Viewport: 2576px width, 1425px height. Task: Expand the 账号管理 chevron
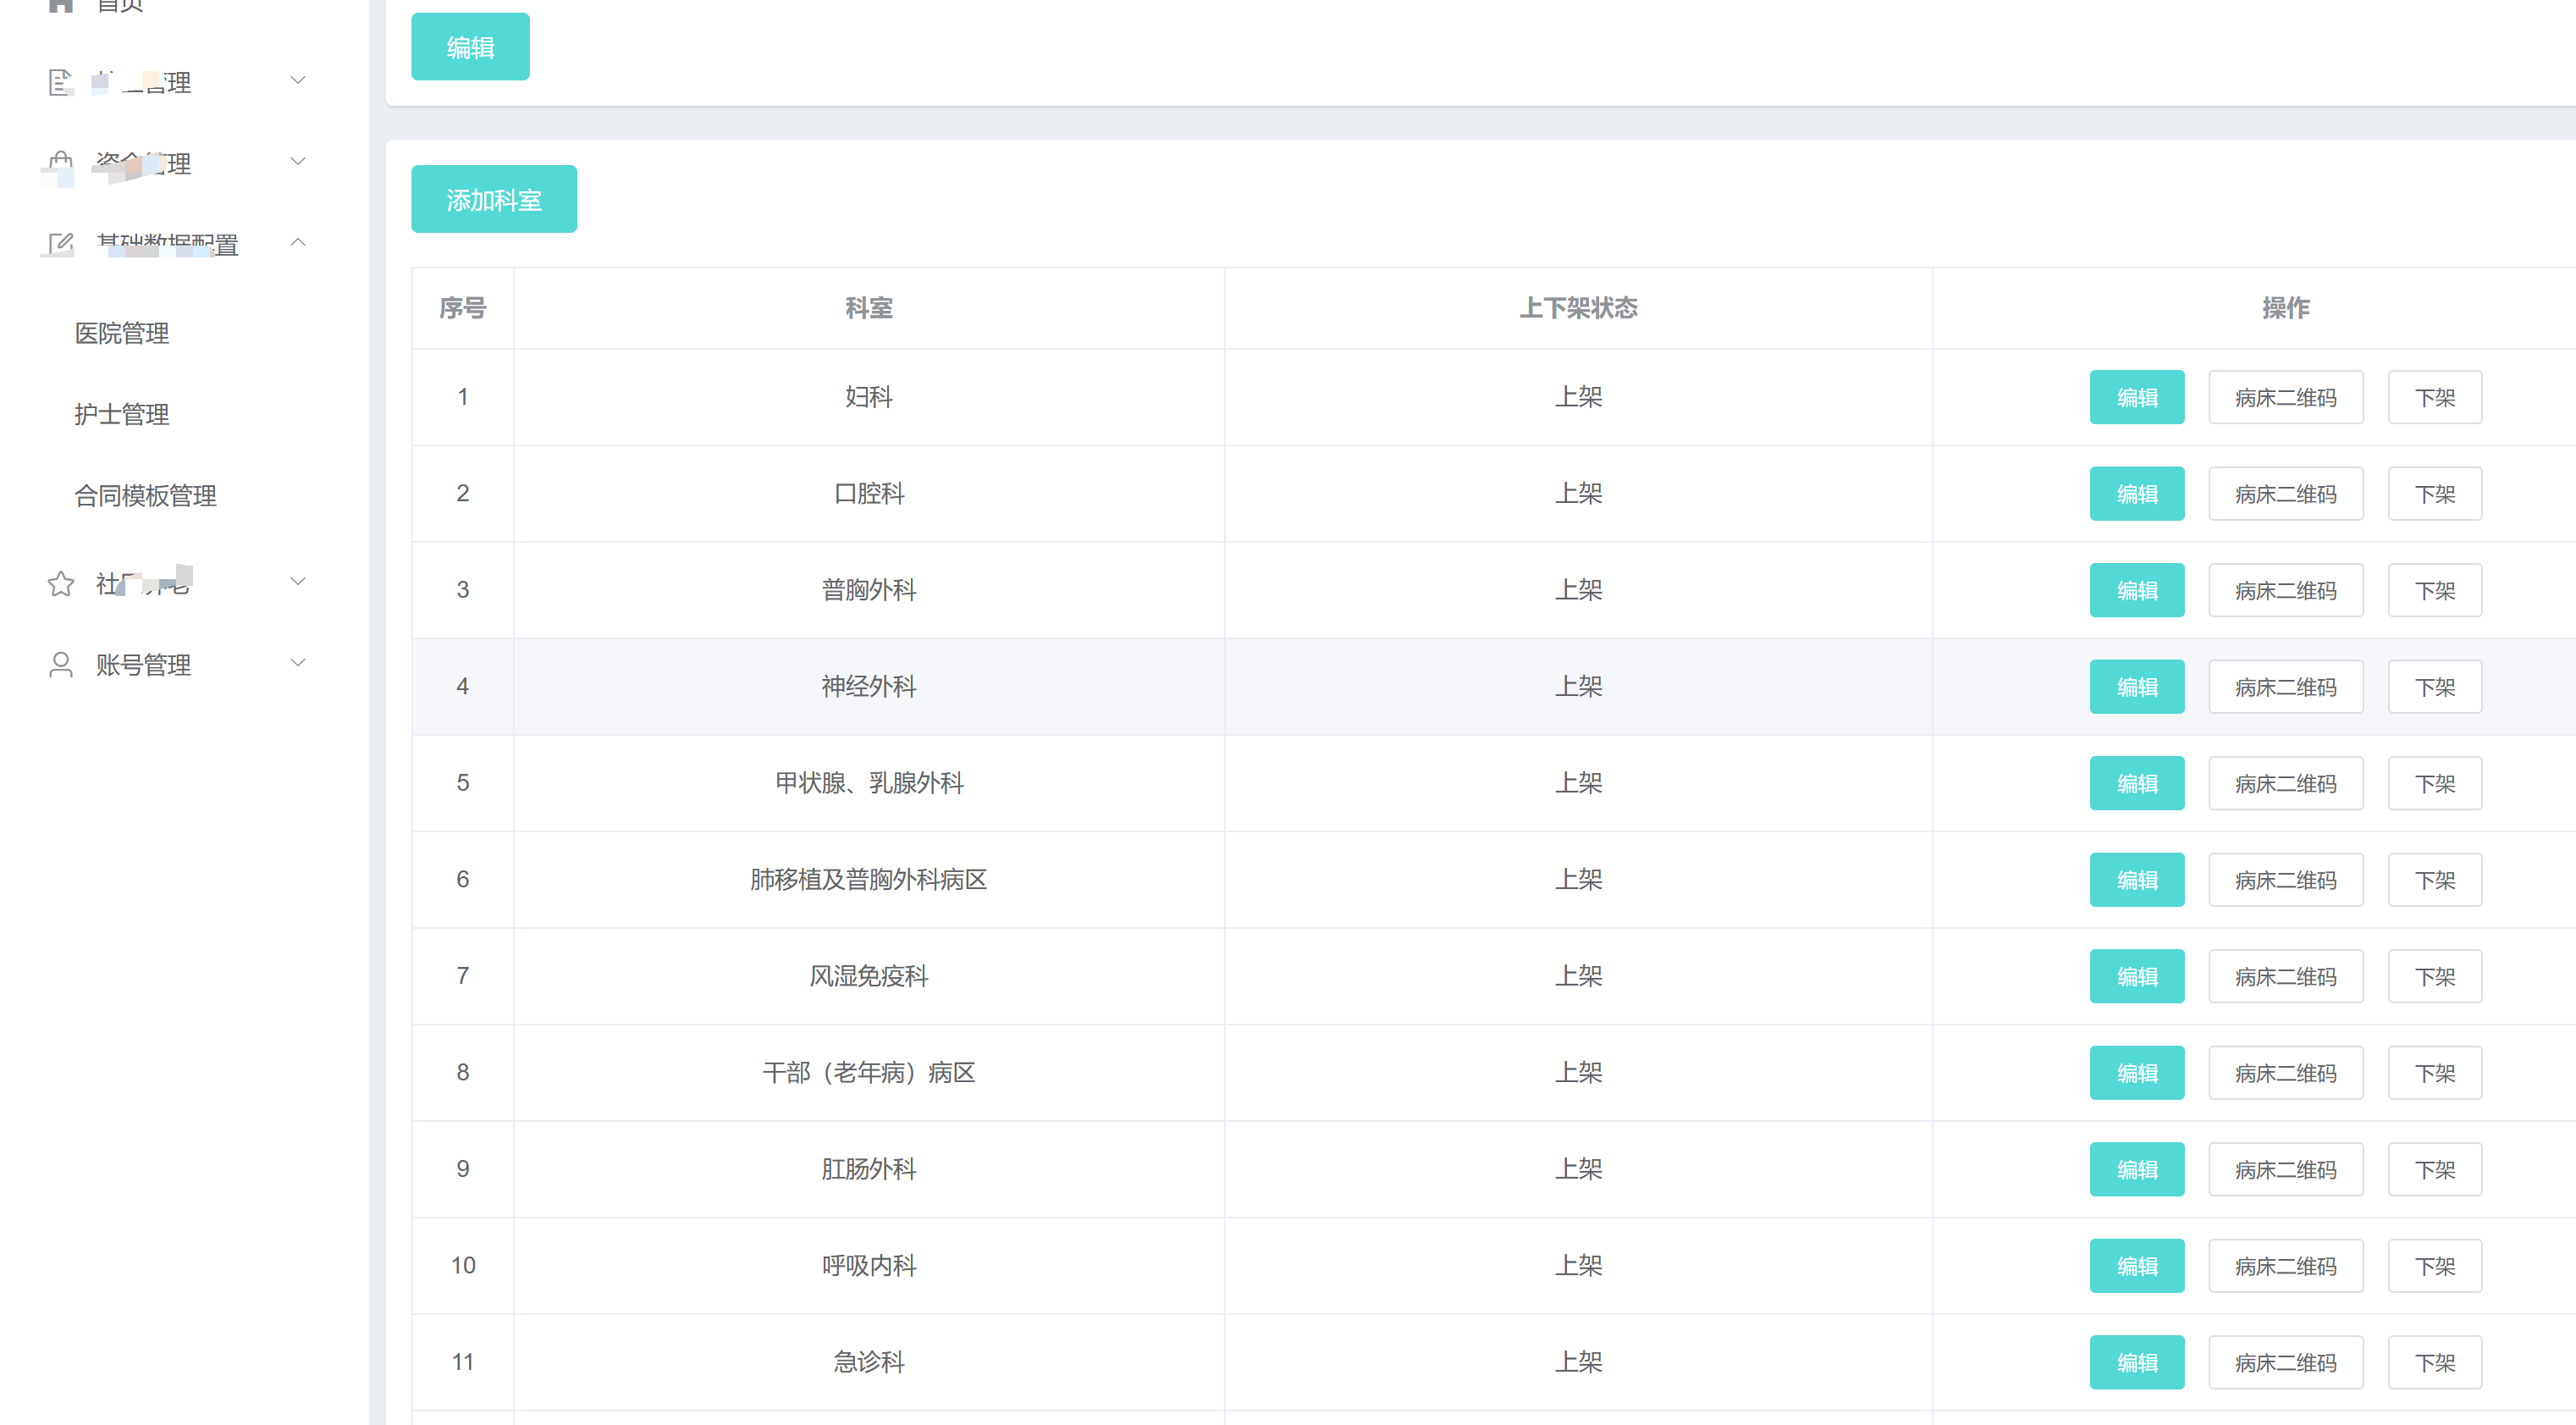click(298, 662)
